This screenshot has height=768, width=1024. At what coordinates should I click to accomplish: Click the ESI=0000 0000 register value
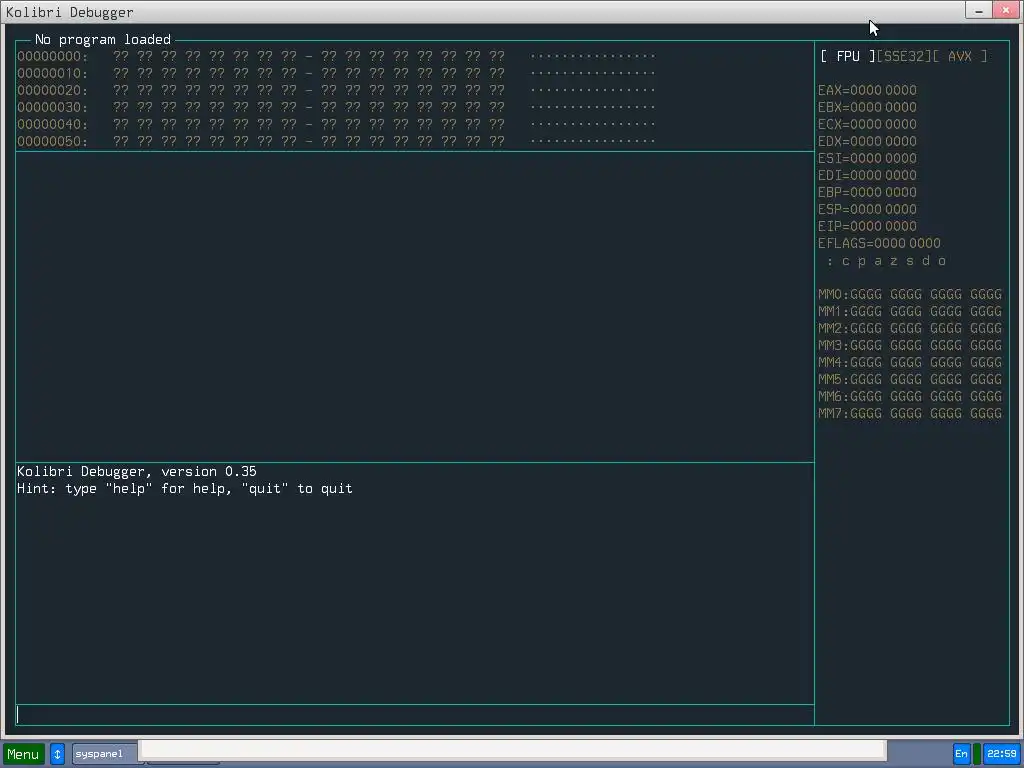click(x=867, y=158)
